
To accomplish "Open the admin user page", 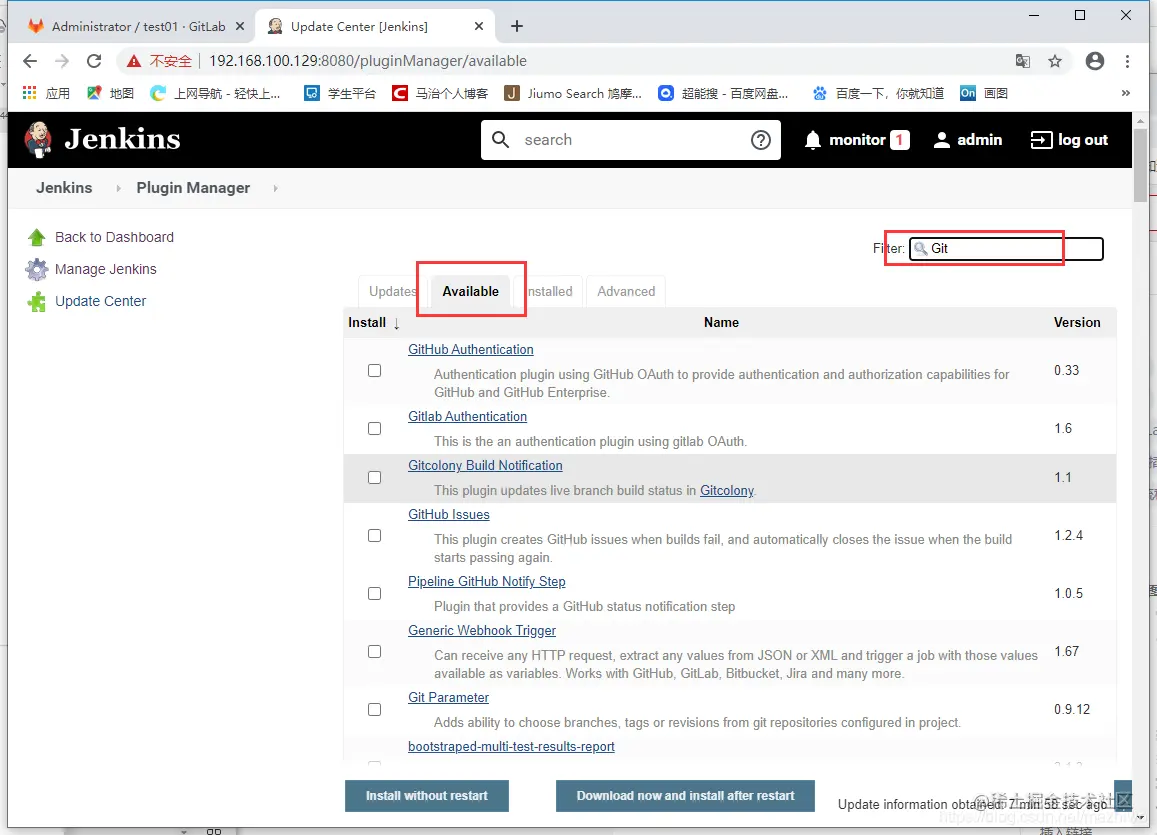I will tap(967, 140).
